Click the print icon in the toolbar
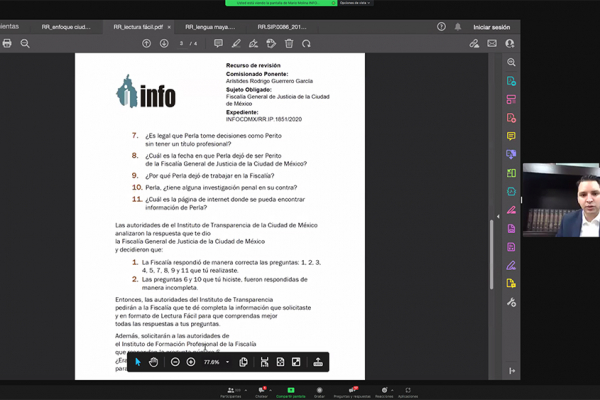The width and height of the screenshot is (600, 400). point(7,43)
